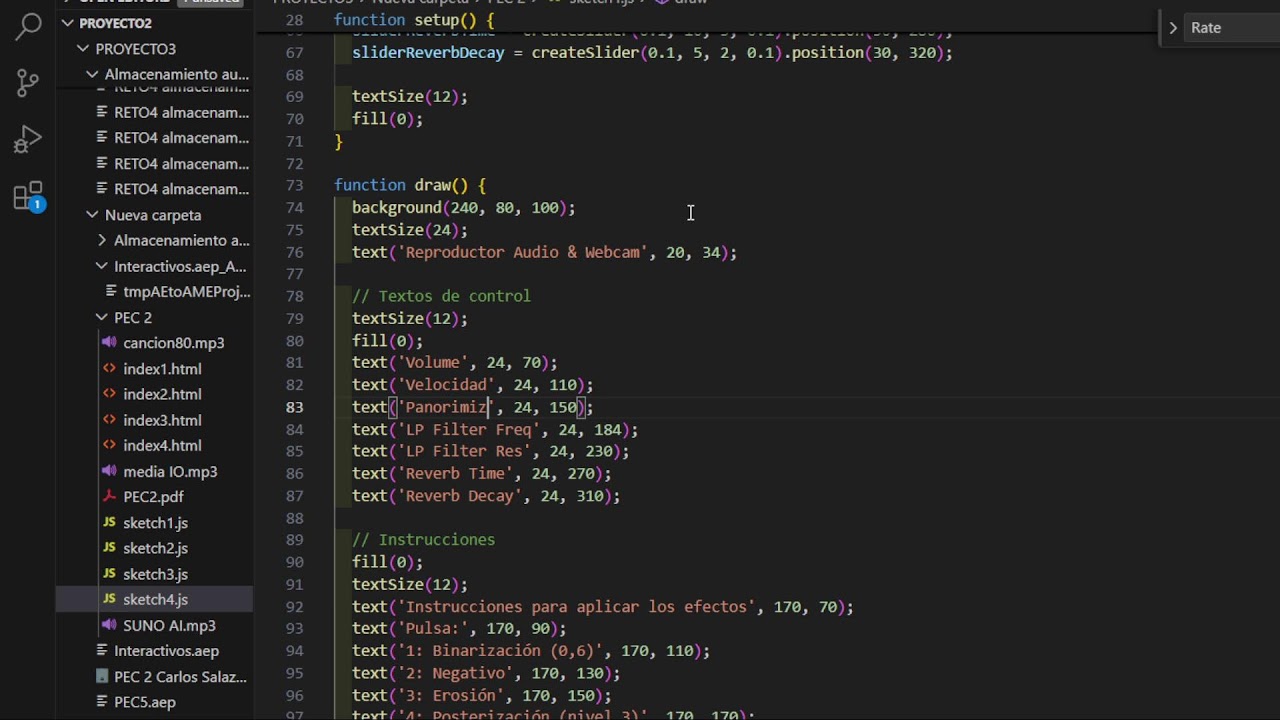Image resolution: width=1280 pixels, height=720 pixels.
Task: Click the HTML icon next to index3.html
Action: pyautogui.click(x=109, y=420)
